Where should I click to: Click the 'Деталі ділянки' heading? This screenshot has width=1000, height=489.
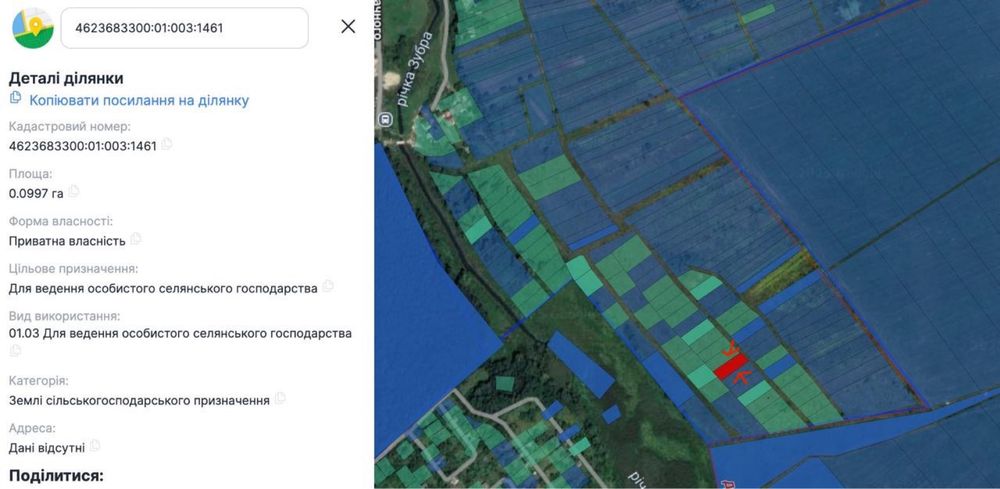tap(66, 78)
